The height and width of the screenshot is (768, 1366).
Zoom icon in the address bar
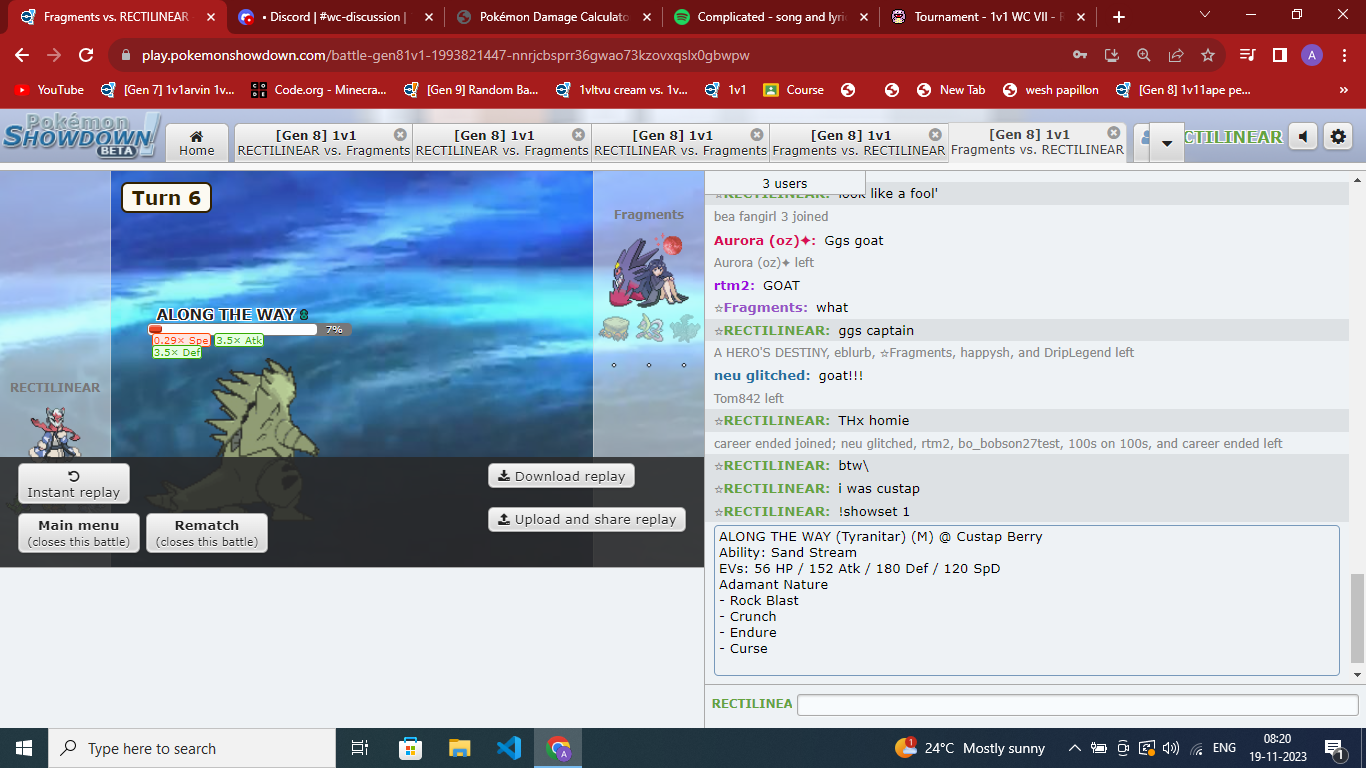(1144, 55)
